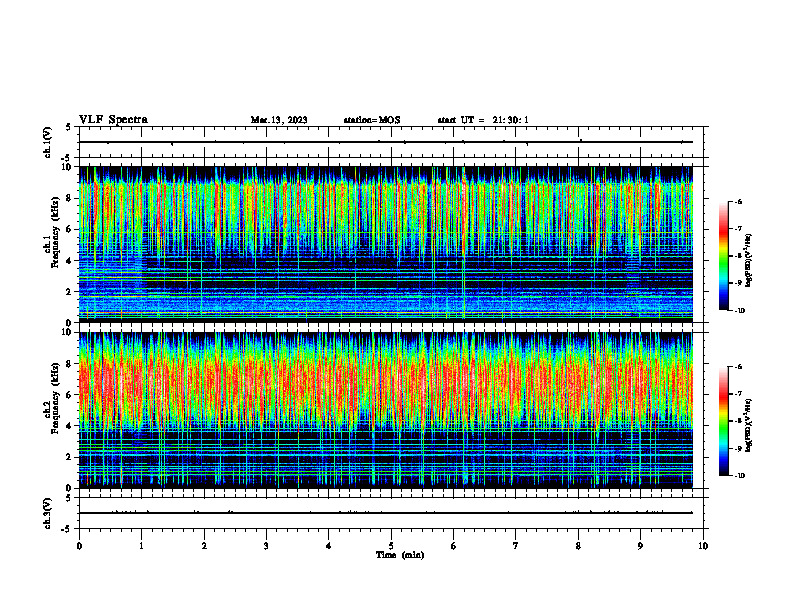Click inside the ch.2 spectrogram panel

pyautogui.click(x=386, y=410)
